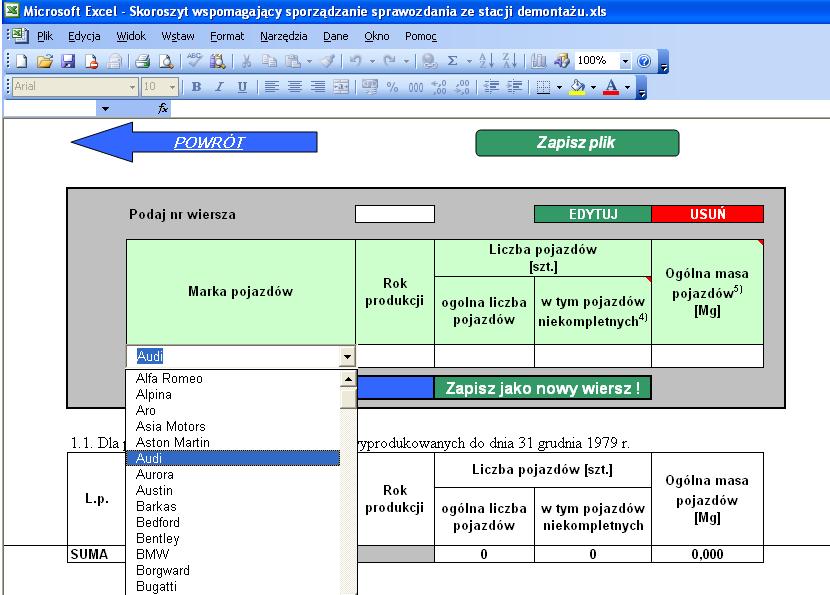This screenshot has height=595, width=830.
Task: Apply Comma Style 000 icon
Action: (x=416, y=87)
